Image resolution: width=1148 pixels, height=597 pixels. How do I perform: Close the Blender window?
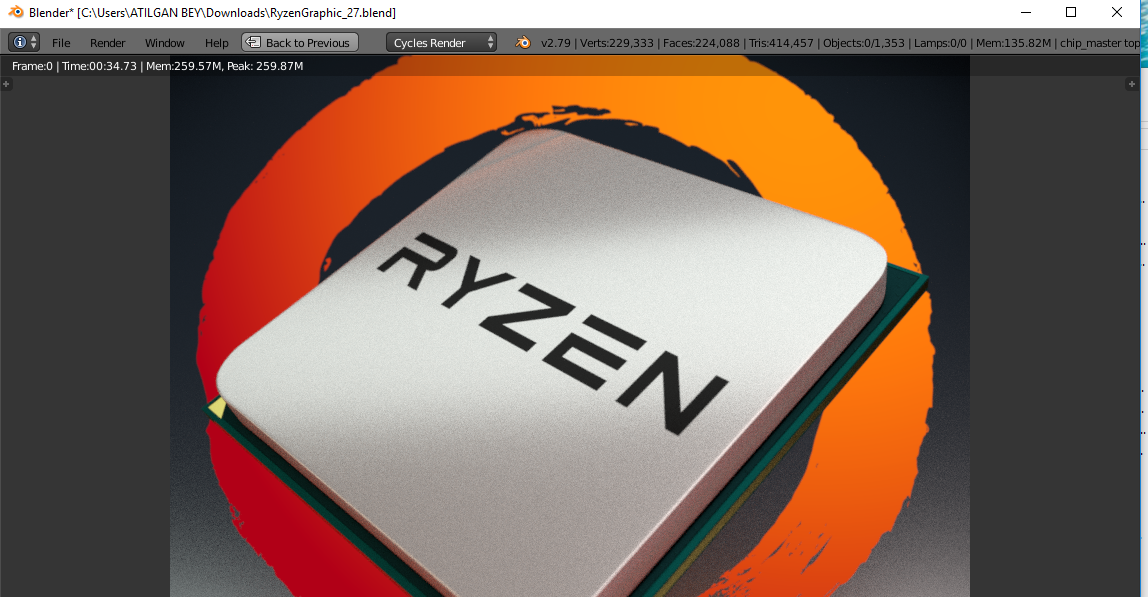(x=1117, y=12)
